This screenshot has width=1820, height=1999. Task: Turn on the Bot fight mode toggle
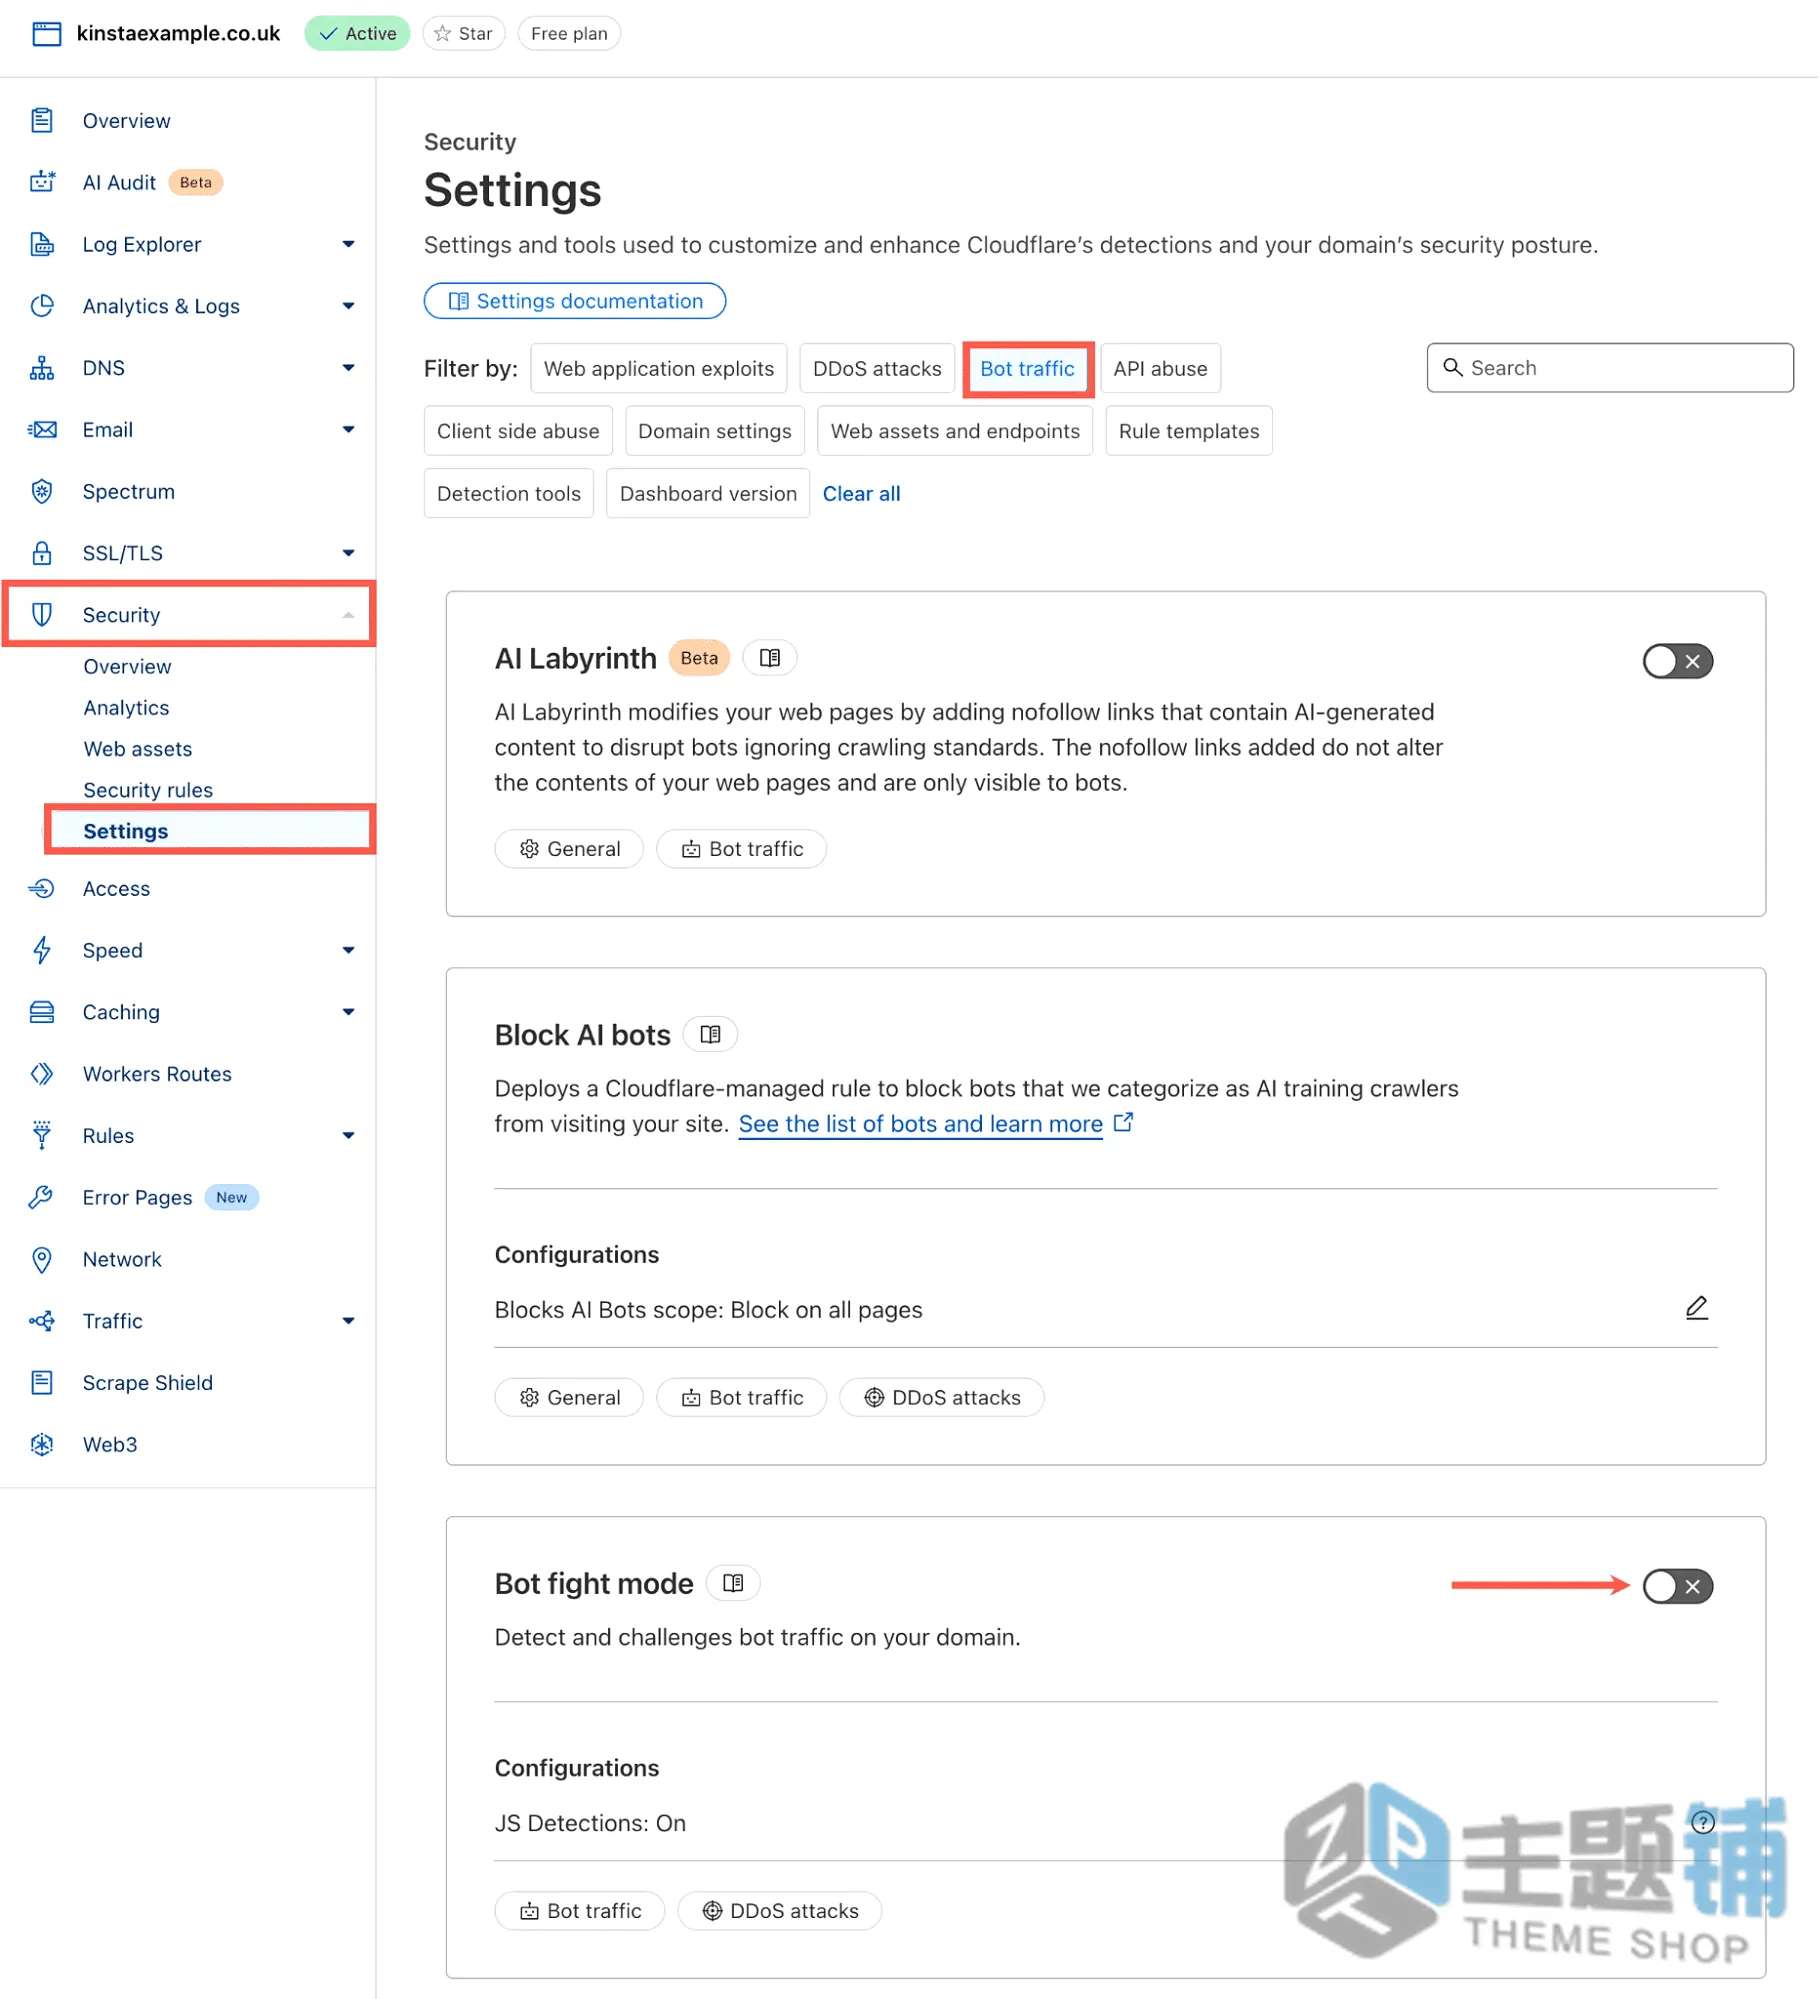pos(1679,1587)
